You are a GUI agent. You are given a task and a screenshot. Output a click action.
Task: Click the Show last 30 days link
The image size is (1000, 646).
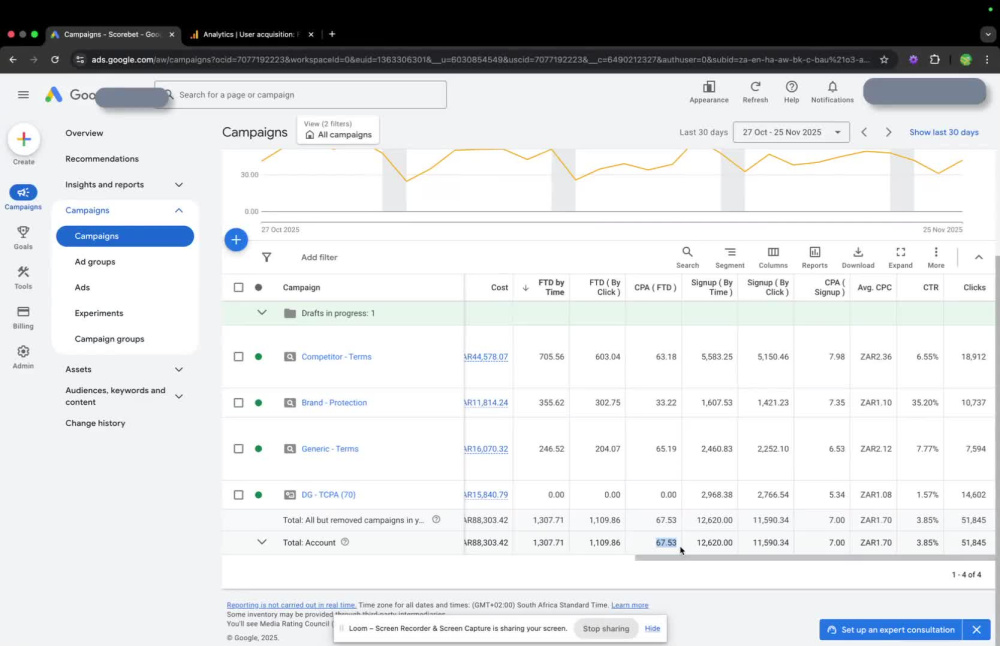pyautogui.click(x=943, y=132)
